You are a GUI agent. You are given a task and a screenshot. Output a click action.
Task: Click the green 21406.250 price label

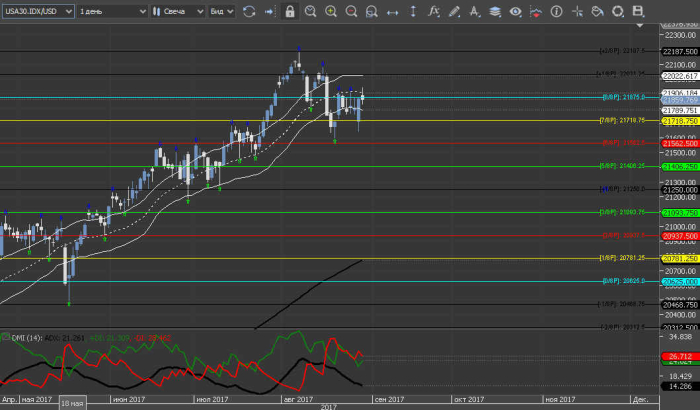point(680,167)
